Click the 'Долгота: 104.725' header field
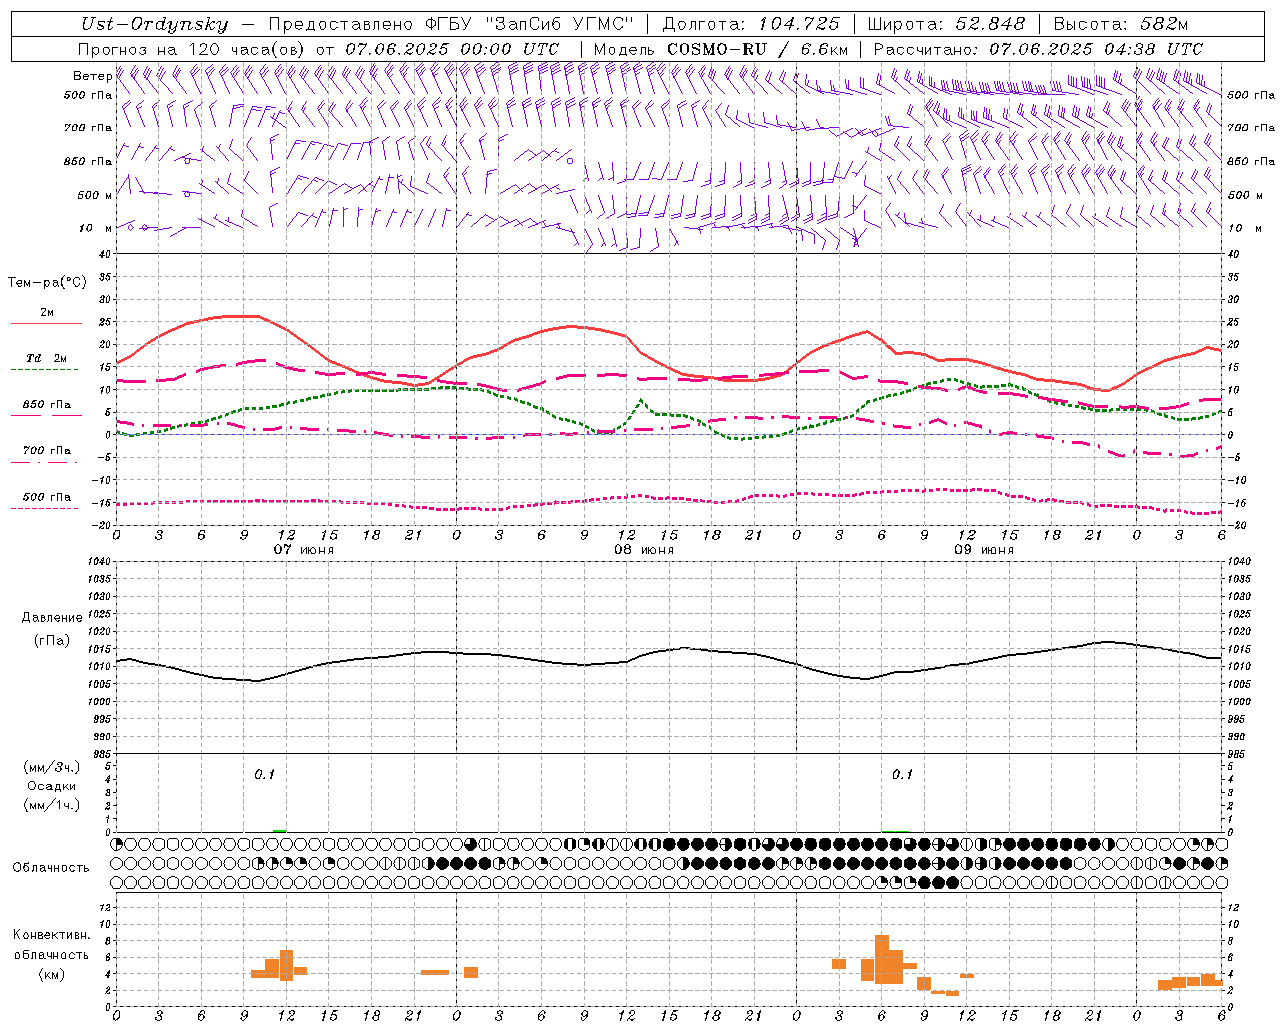 [751, 24]
